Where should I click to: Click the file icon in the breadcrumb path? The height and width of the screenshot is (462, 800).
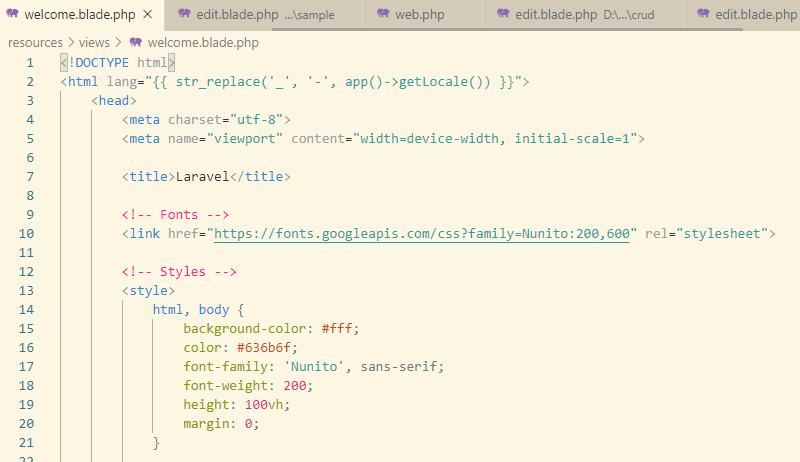coord(135,43)
